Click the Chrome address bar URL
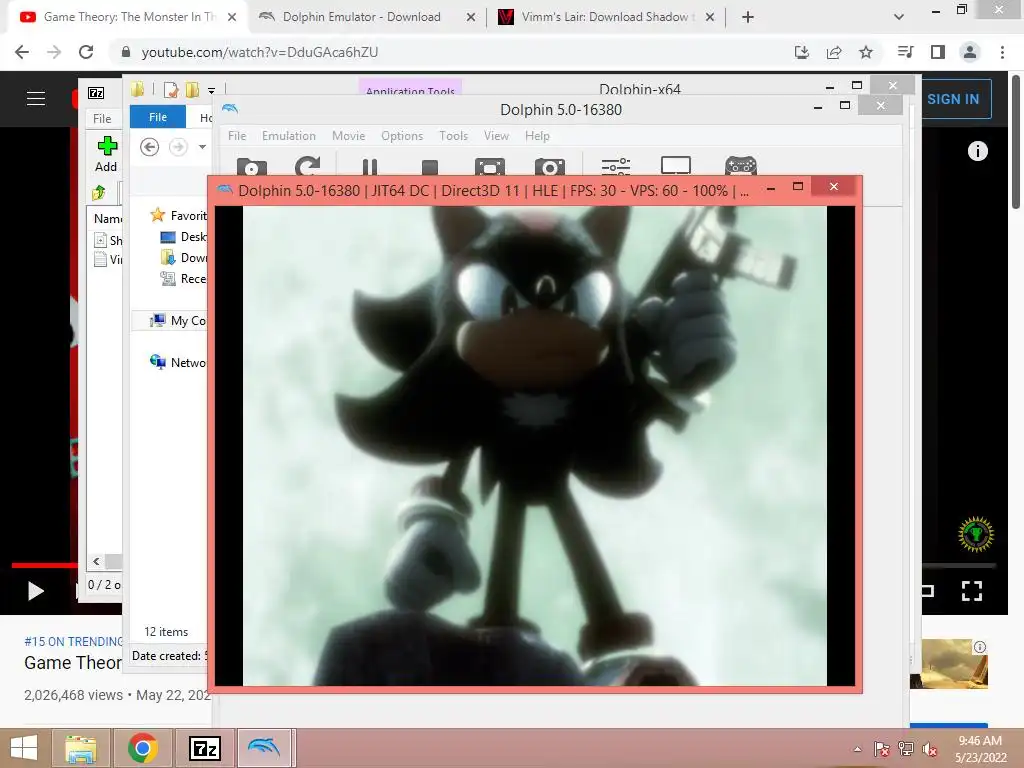Screen dimensions: 1024x768 pos(260,52)
